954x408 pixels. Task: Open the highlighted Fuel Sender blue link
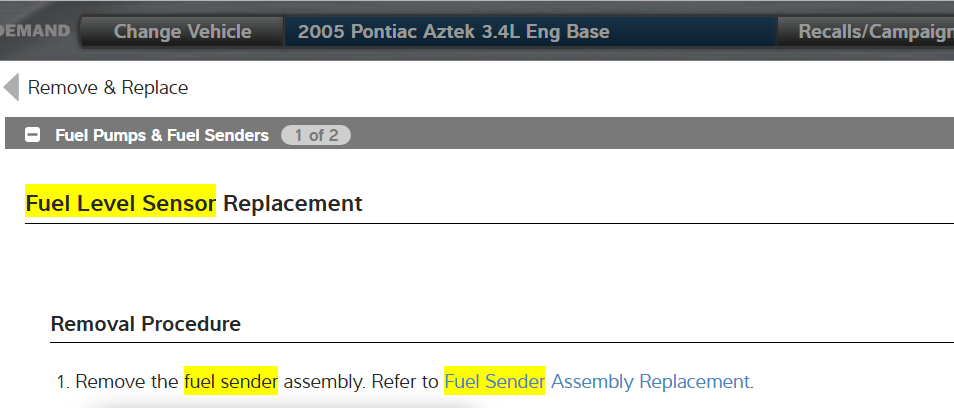click(x=494, y=381)
